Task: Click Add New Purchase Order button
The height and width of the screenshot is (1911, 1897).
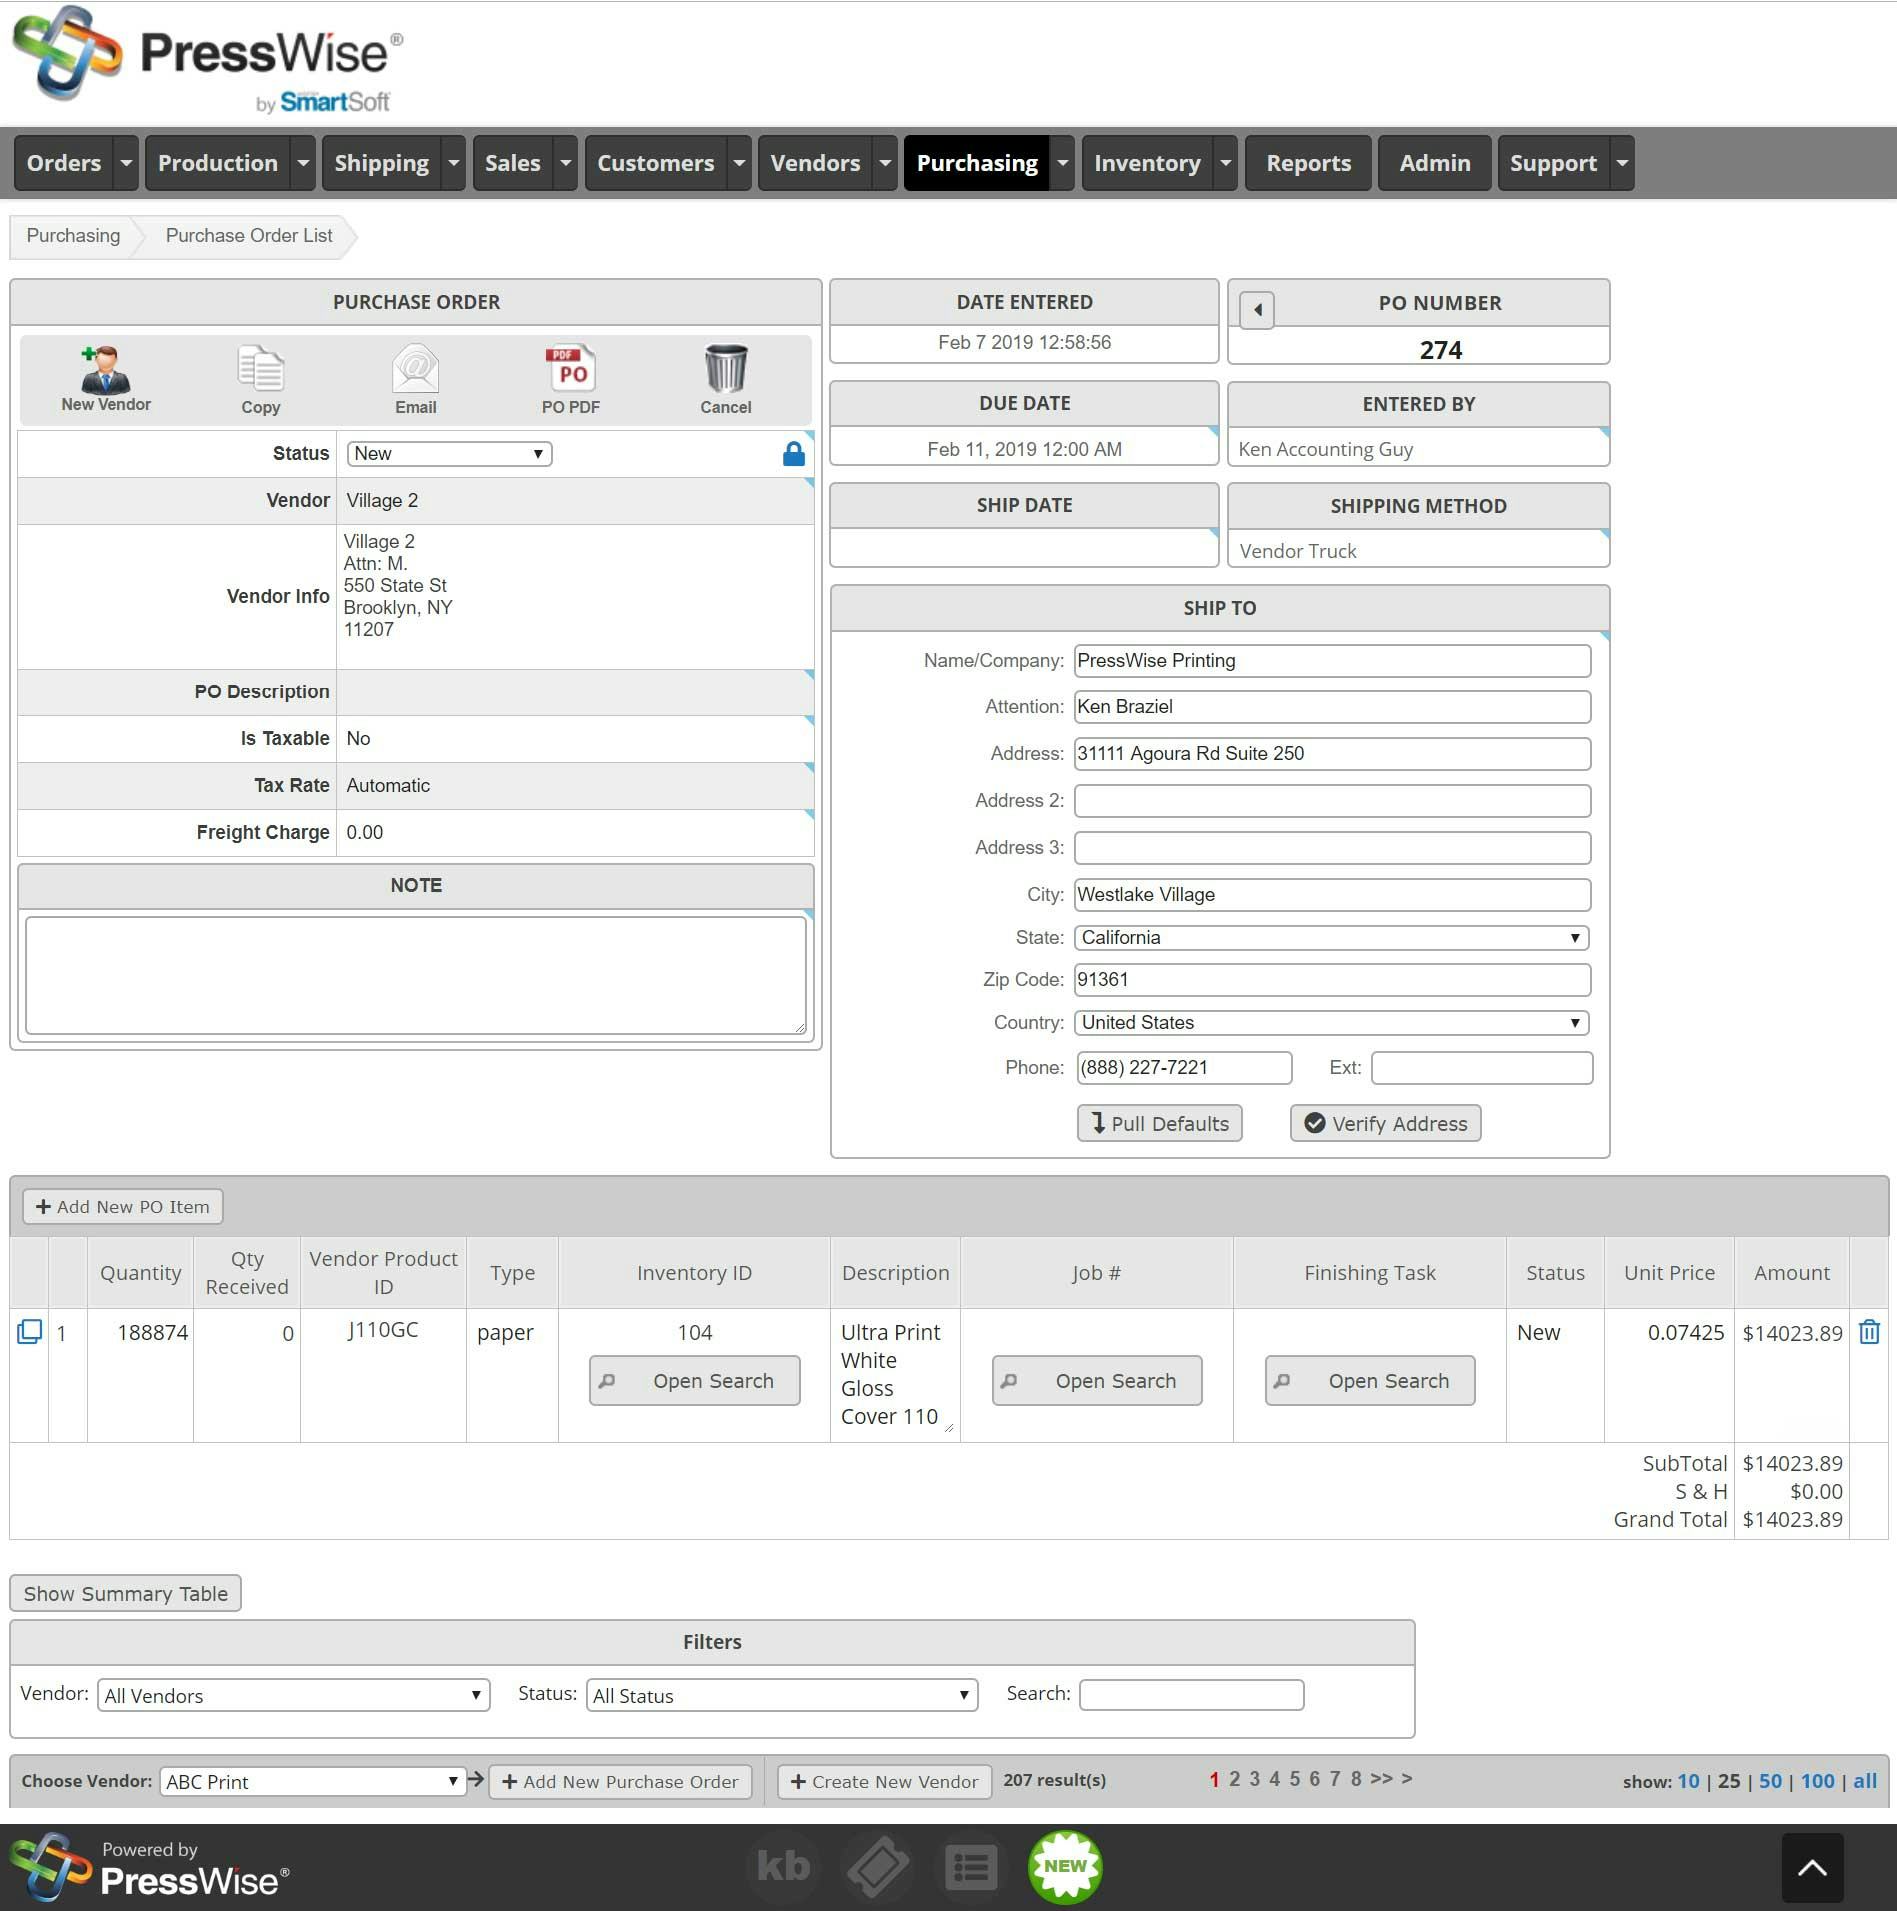Action: point(620,1781)
